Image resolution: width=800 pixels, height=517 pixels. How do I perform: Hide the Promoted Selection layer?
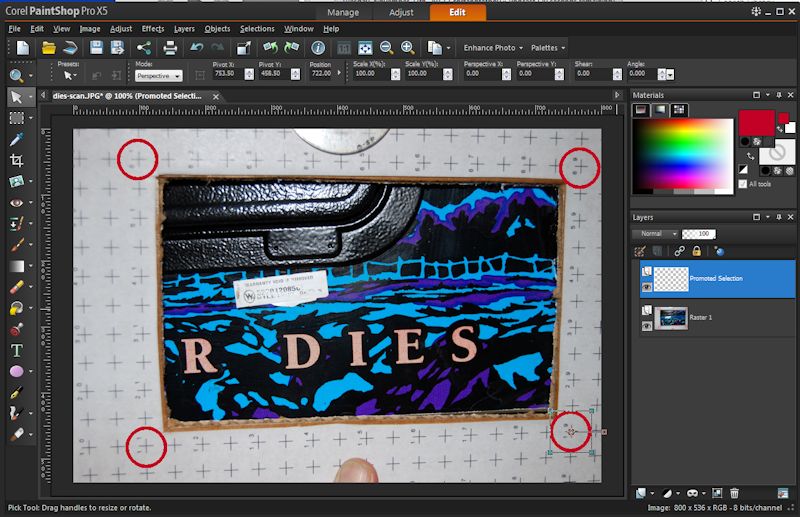point(646,287)
